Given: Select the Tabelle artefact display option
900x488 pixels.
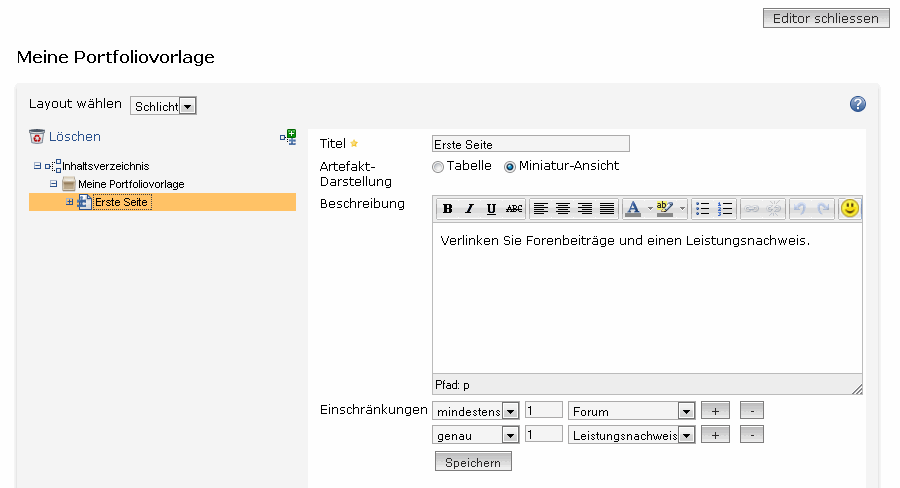Looking at the screenshot, I should 438,167.
